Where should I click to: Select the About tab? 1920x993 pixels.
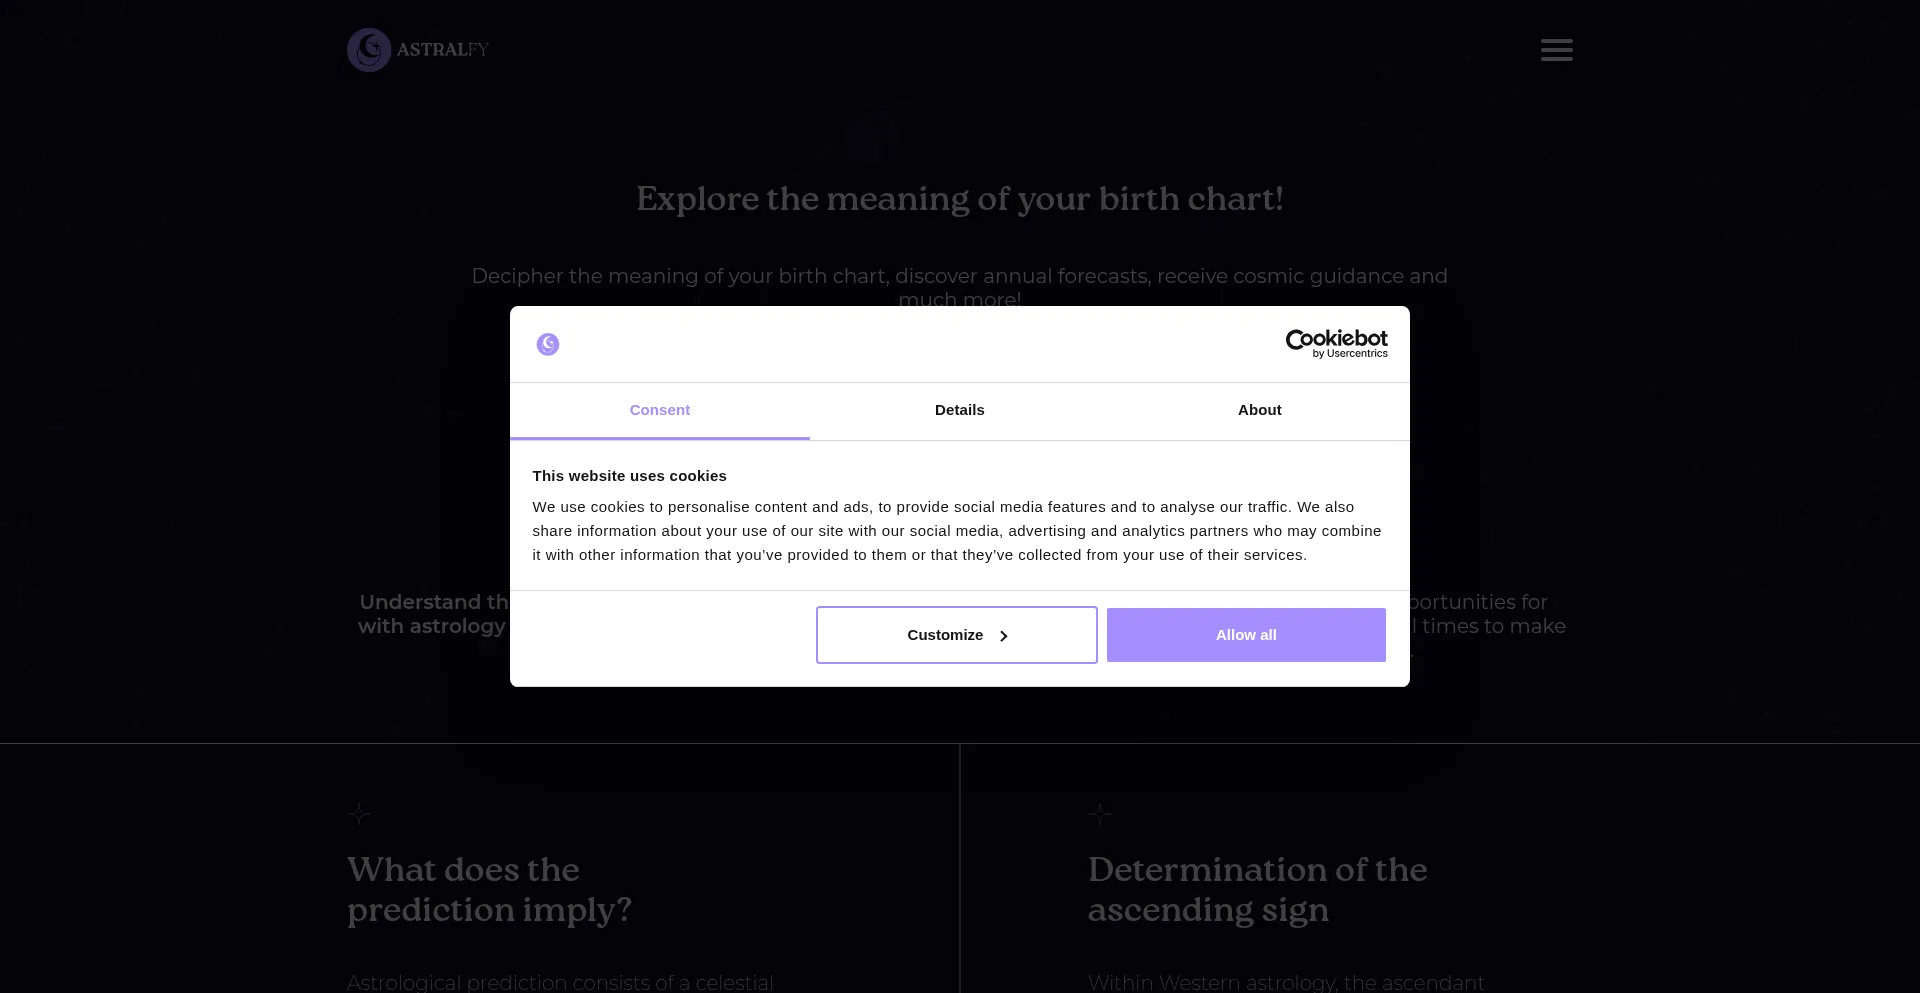click(1259, 410)
